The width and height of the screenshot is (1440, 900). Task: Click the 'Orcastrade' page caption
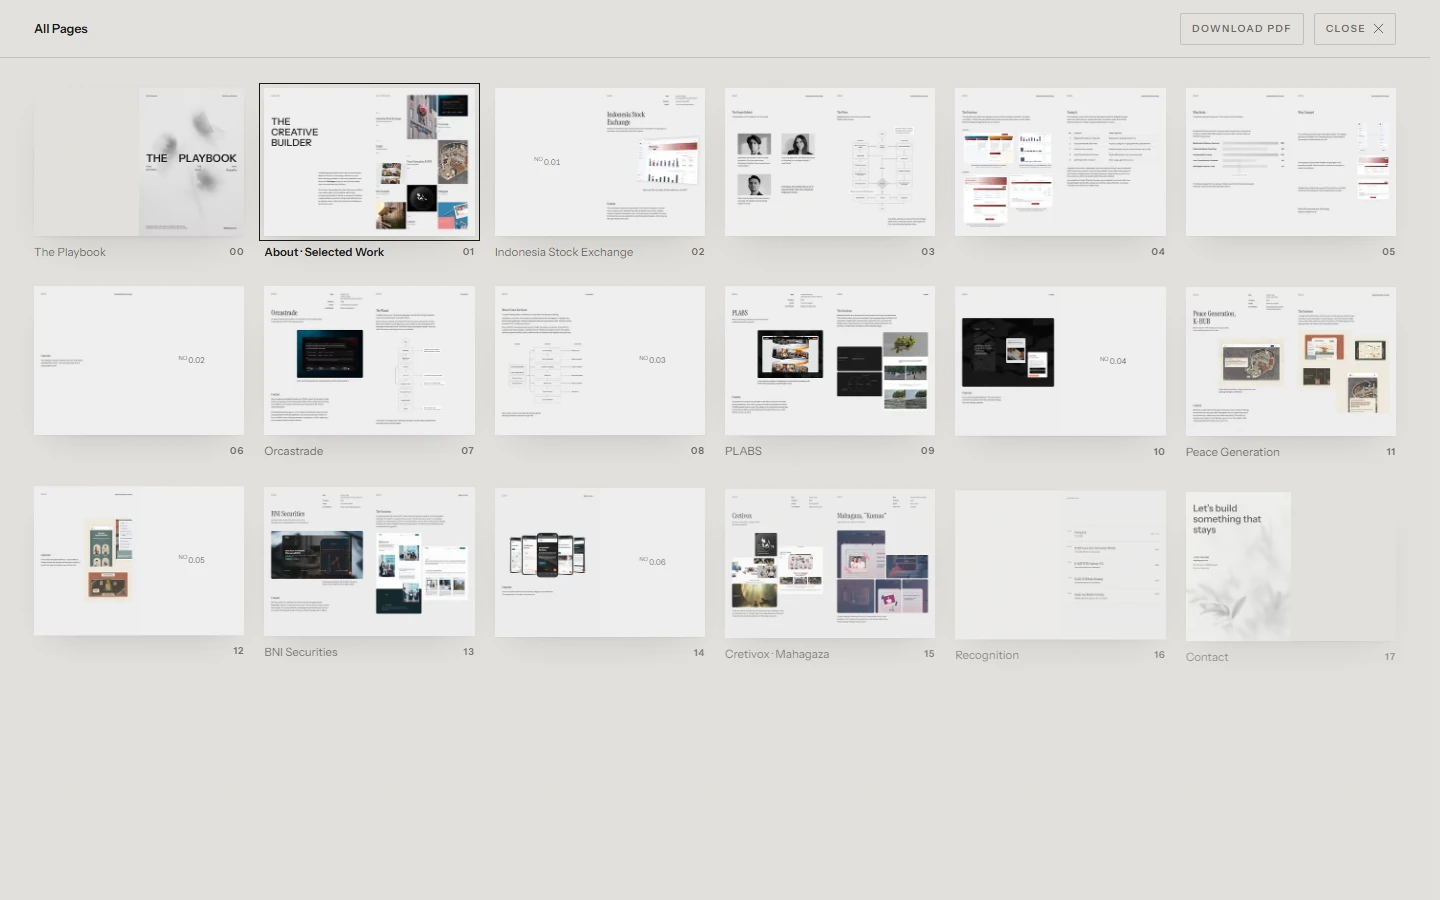pyautogui.click(x=294, y=451)
